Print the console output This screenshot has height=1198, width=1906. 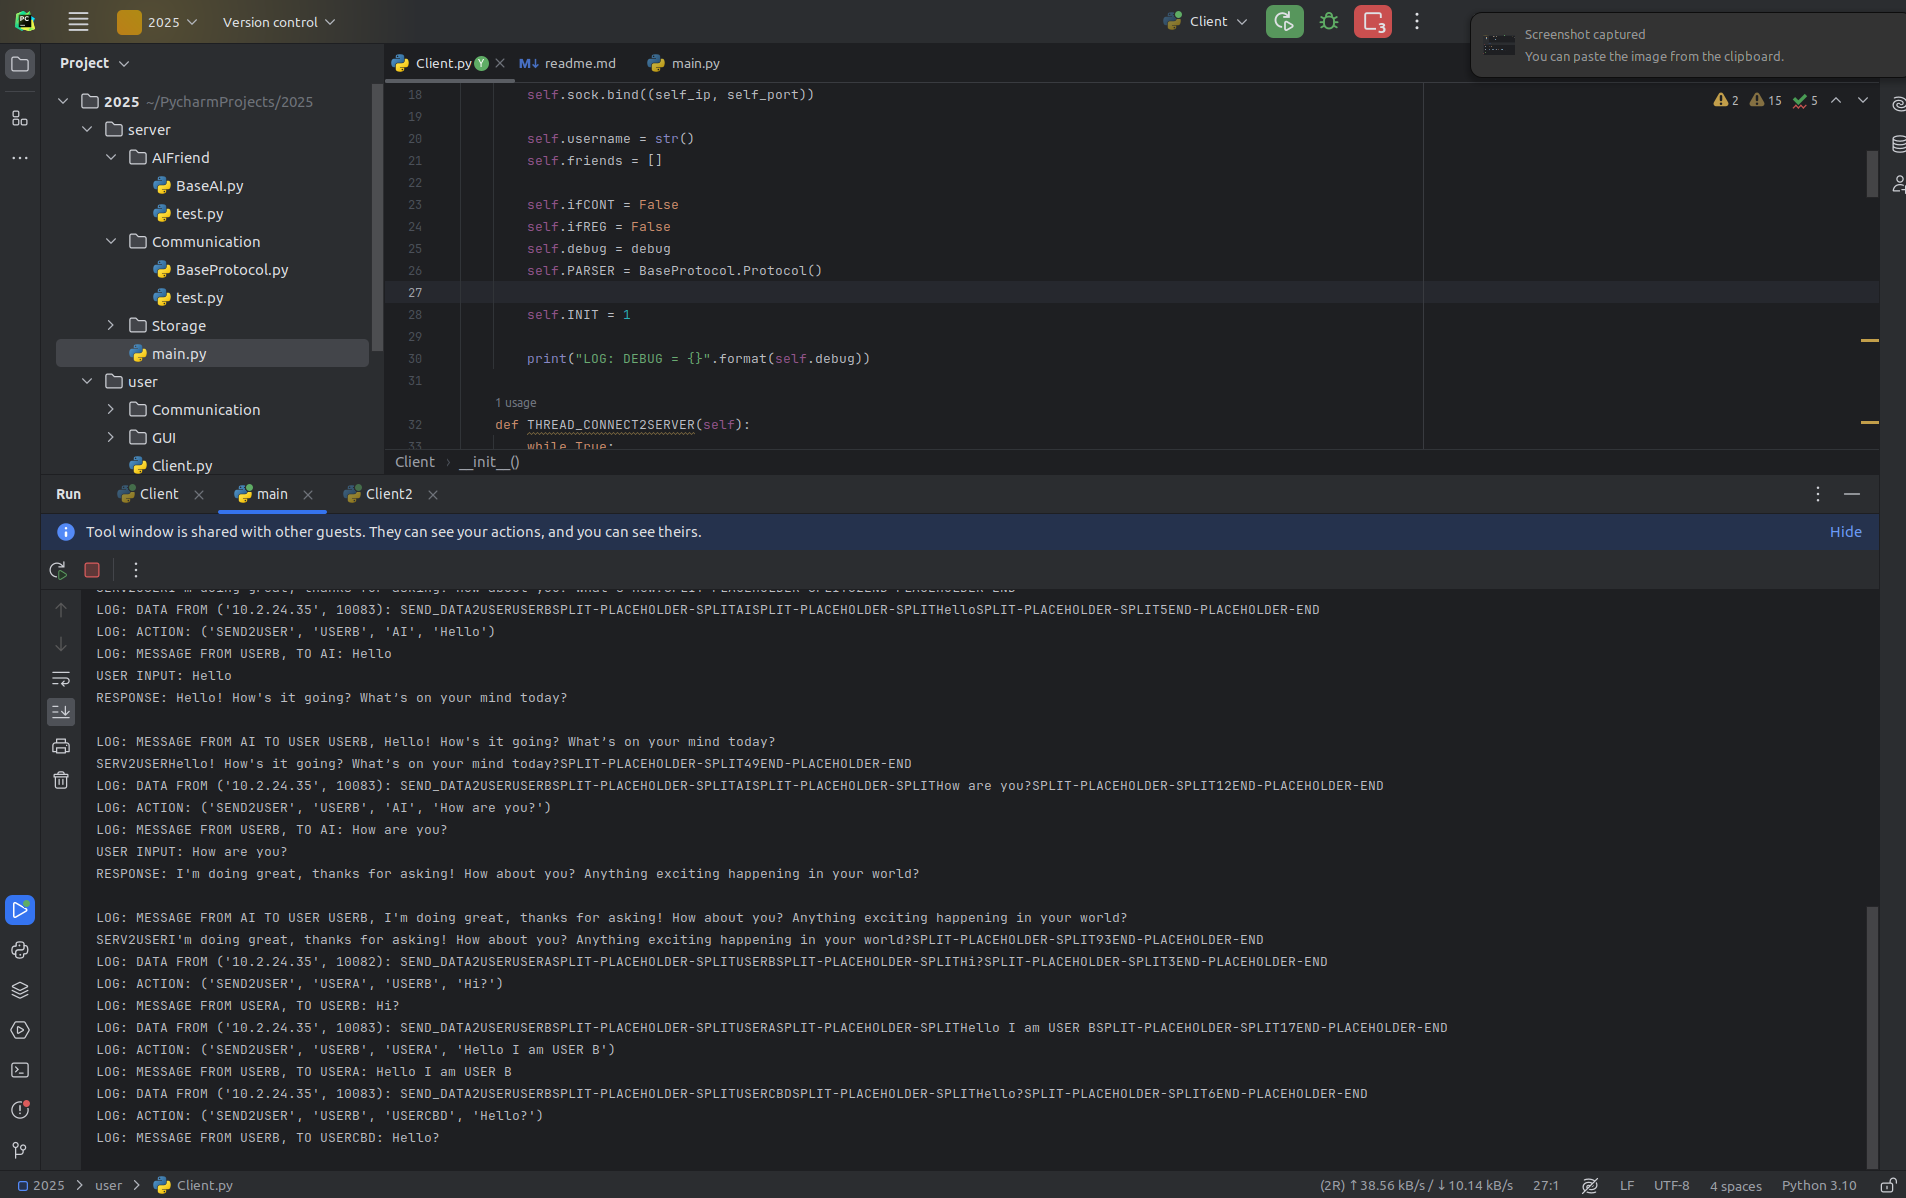[x=61, y=746]
